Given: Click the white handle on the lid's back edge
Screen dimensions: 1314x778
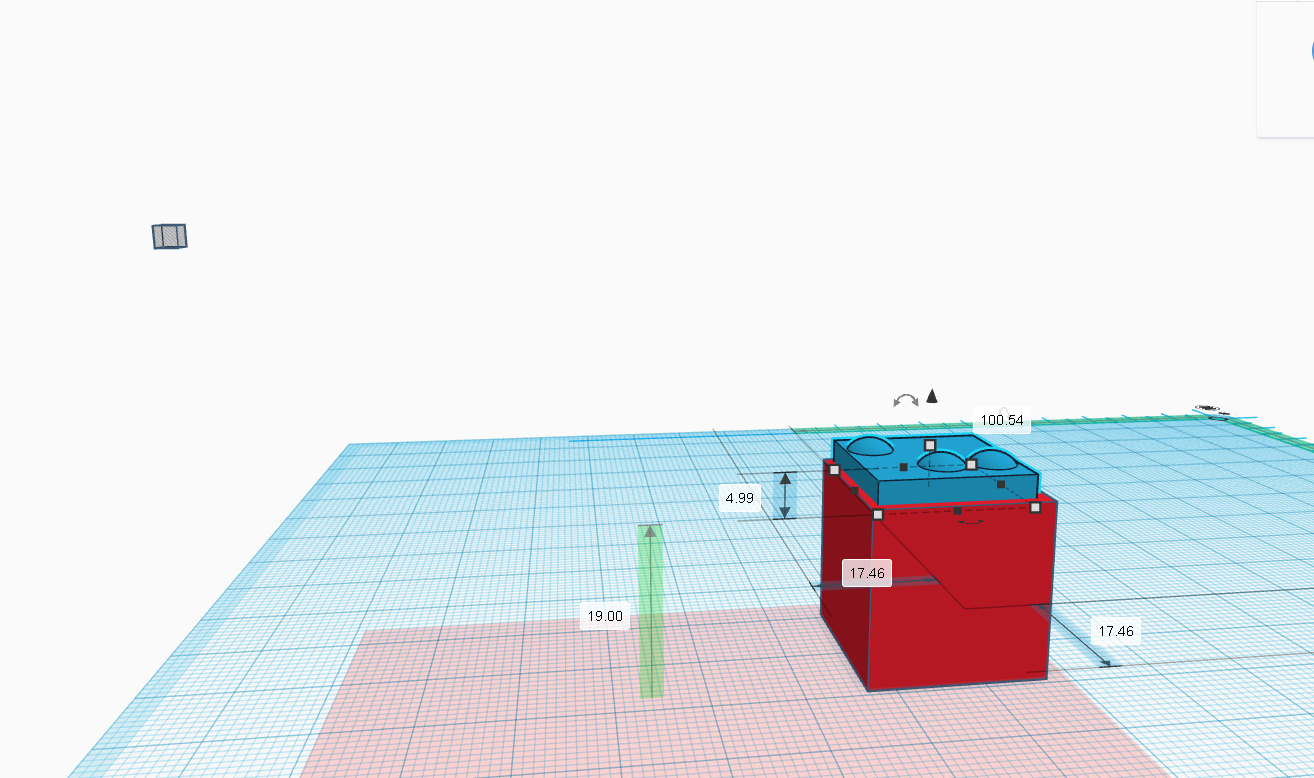Looking at the screenshot, I should click(930, 445).
